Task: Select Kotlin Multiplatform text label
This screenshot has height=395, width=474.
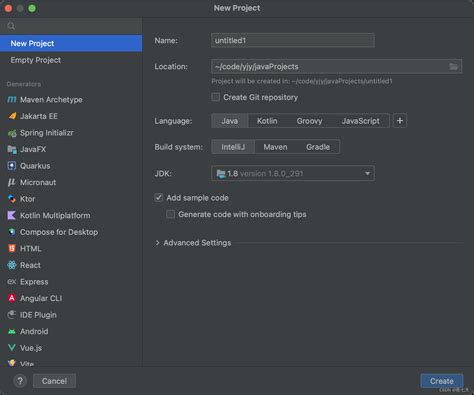Action: coord(55,215)
